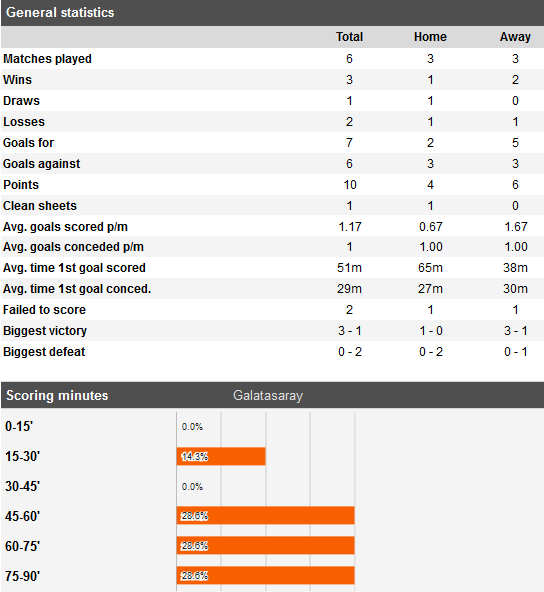Click the Points row label
This screenshot has width=544, height=592.
coord(21,185)
